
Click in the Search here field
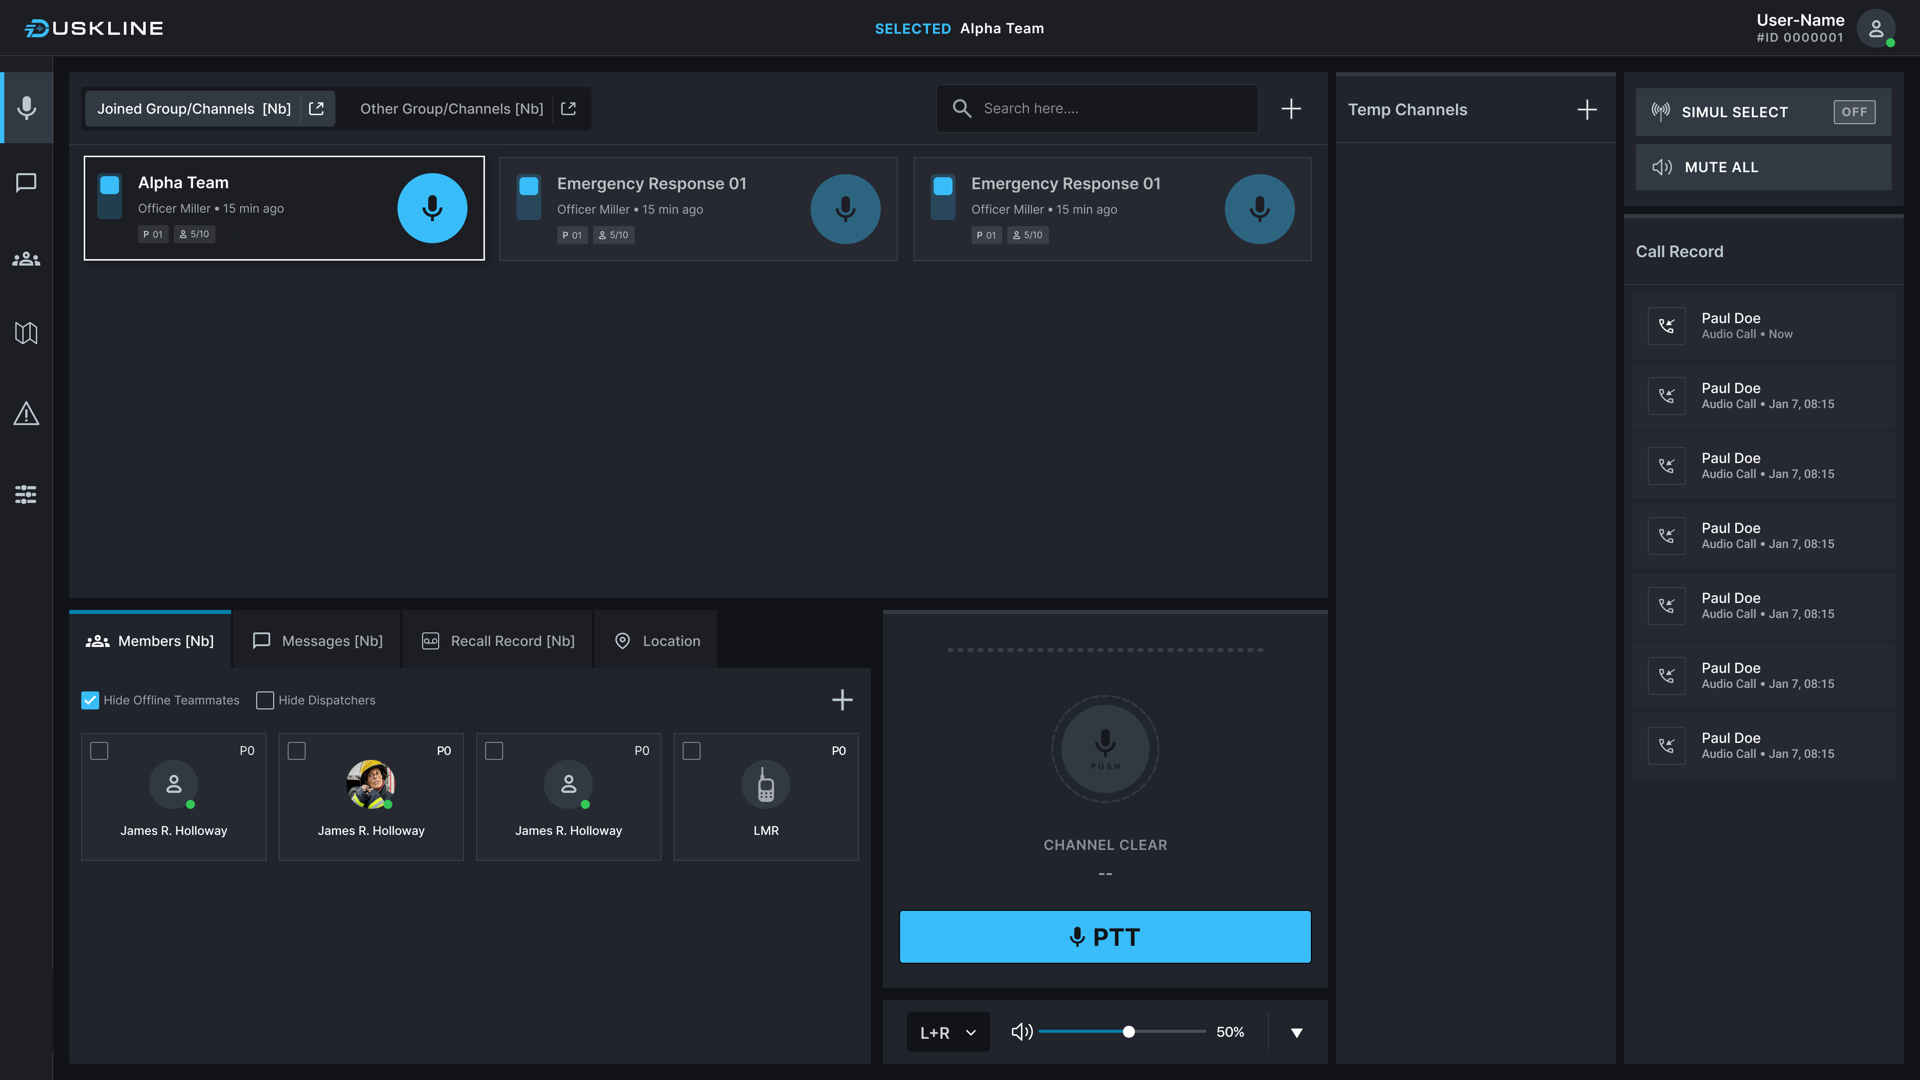click(x=1097, y=108)
